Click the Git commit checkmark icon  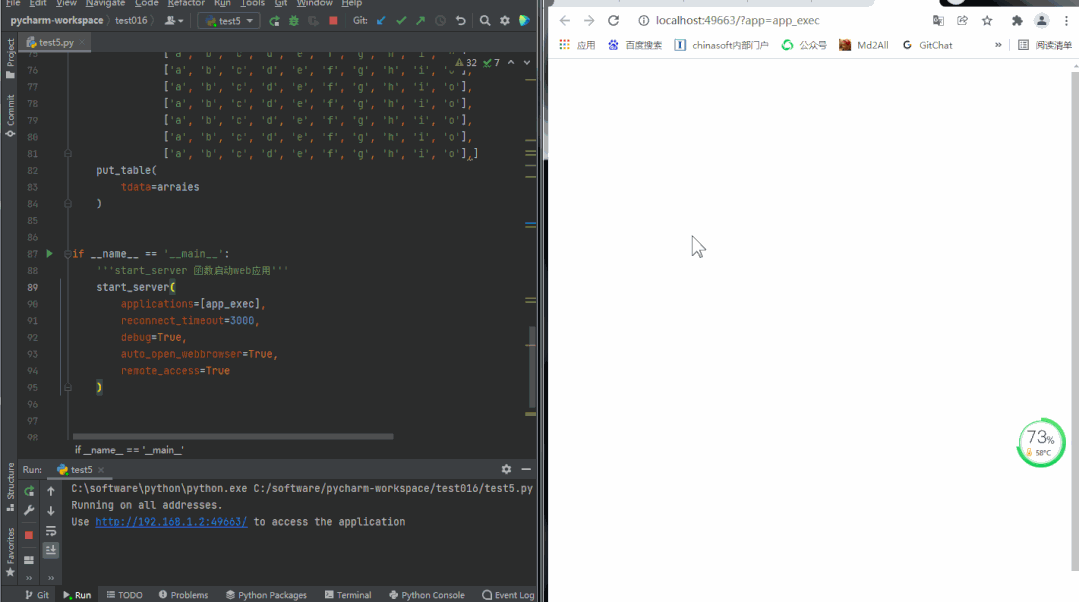[x=401, y=20]
